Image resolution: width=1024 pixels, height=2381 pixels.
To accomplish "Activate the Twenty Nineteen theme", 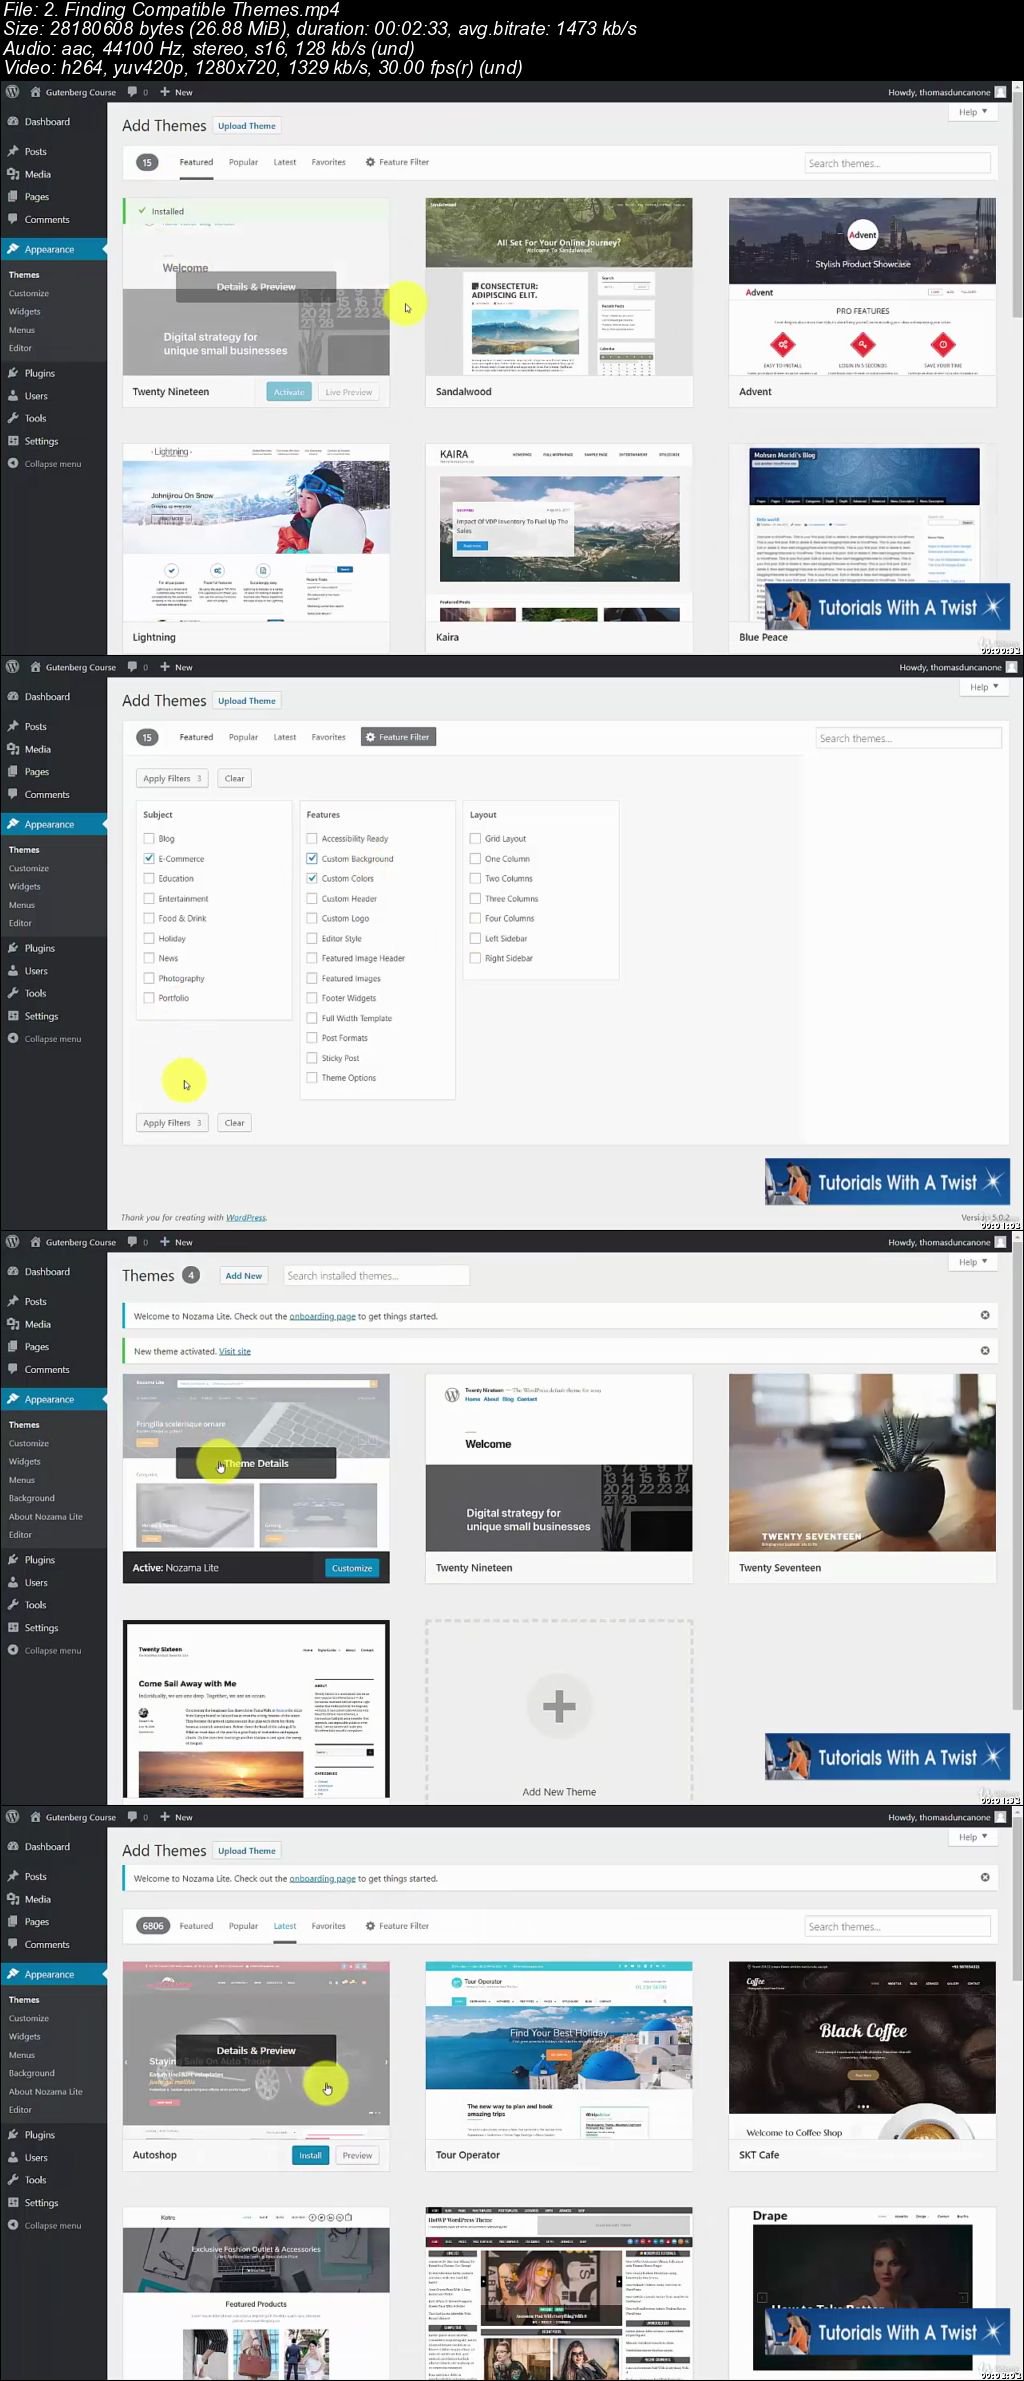I will (x=289, y=392).
